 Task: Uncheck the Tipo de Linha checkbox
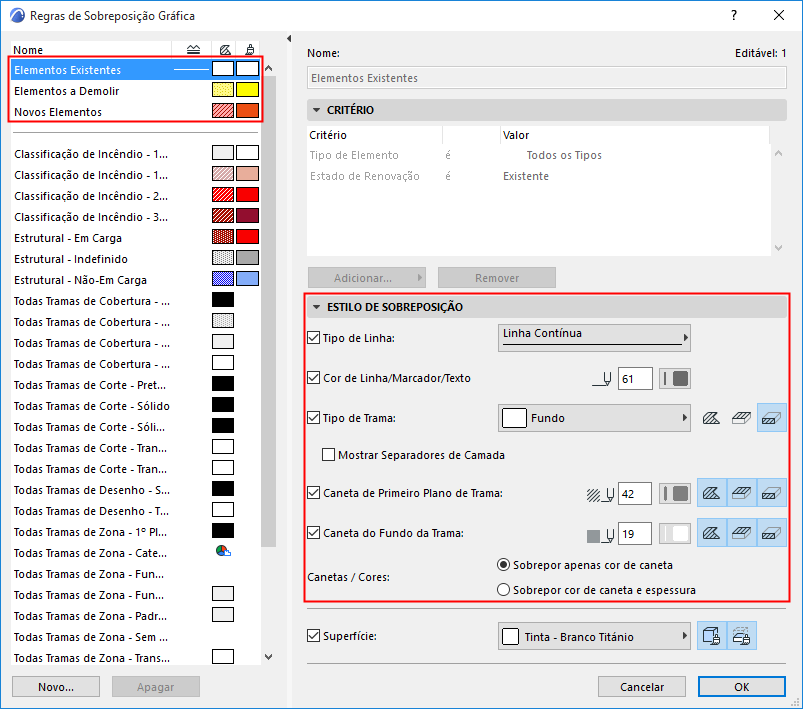click(313, 338)
